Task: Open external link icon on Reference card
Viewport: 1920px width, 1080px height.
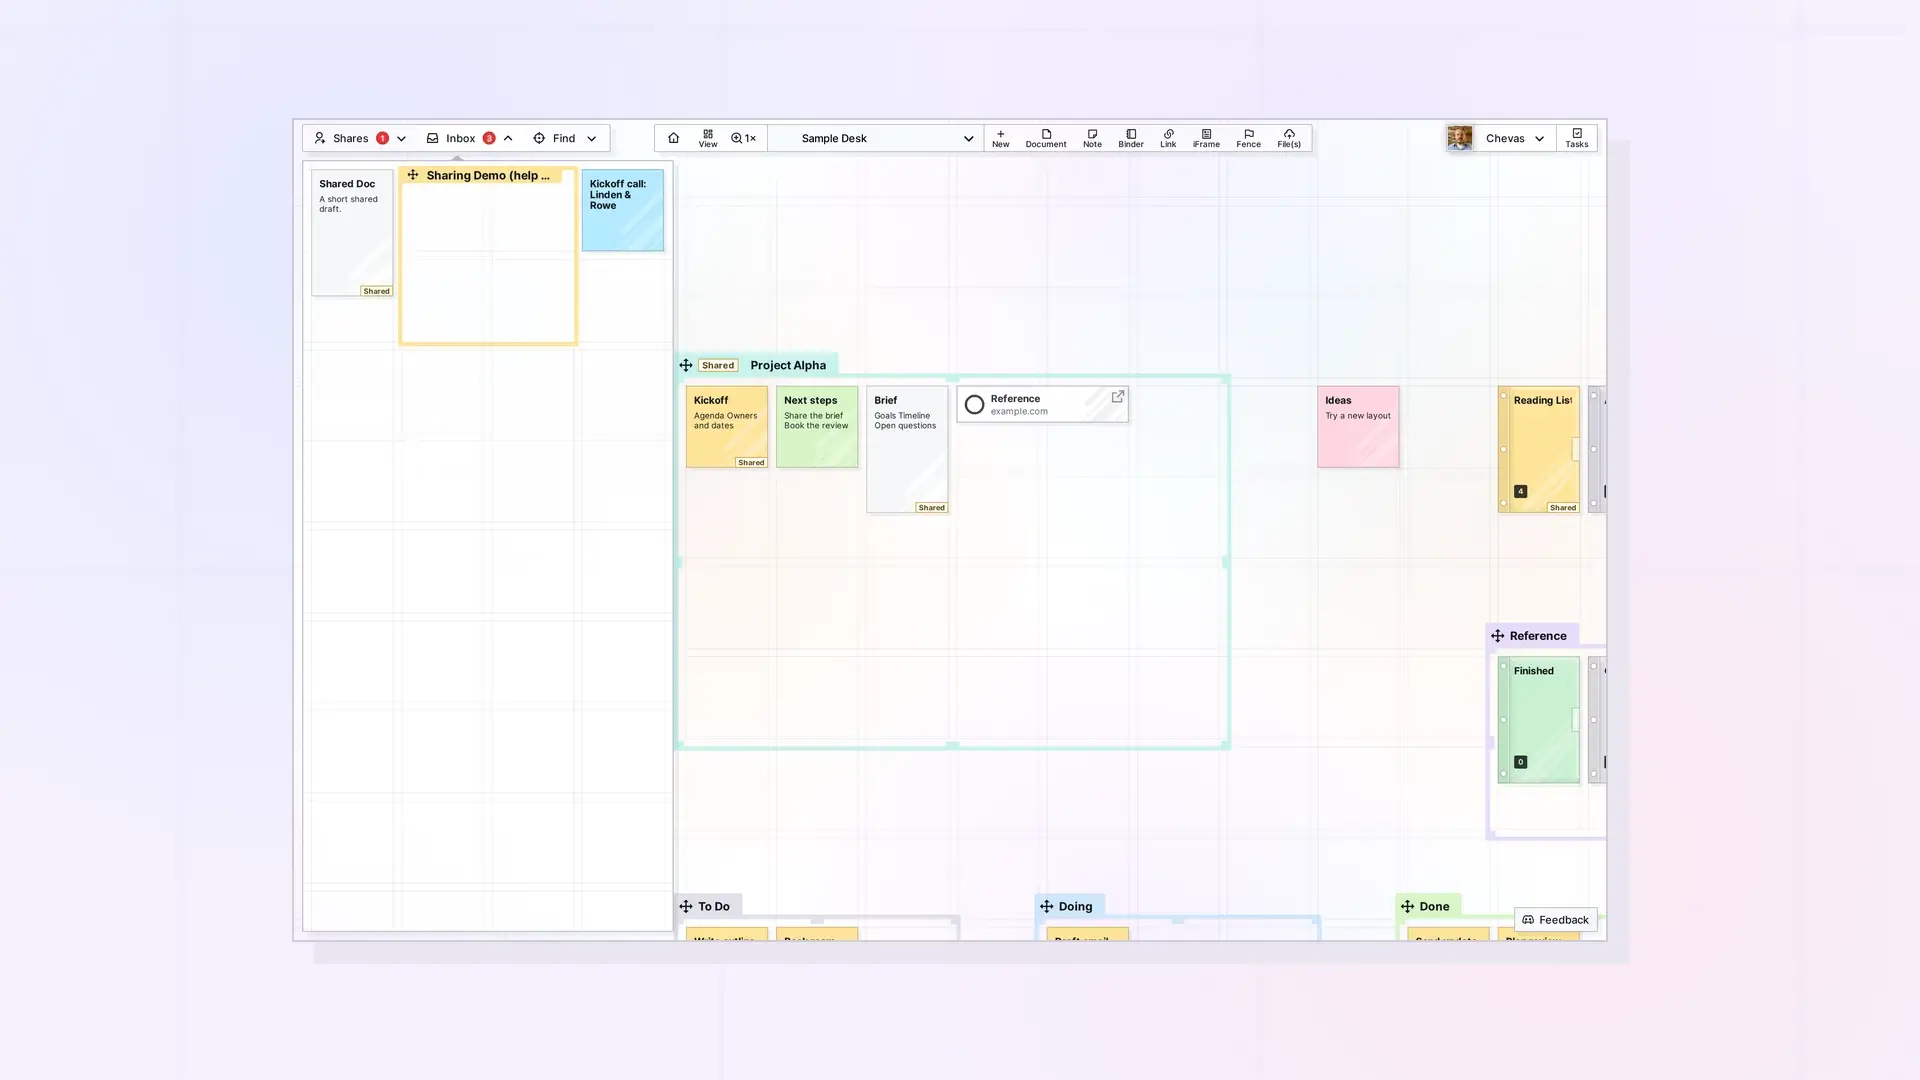Action: click(x=1118, y=397)
